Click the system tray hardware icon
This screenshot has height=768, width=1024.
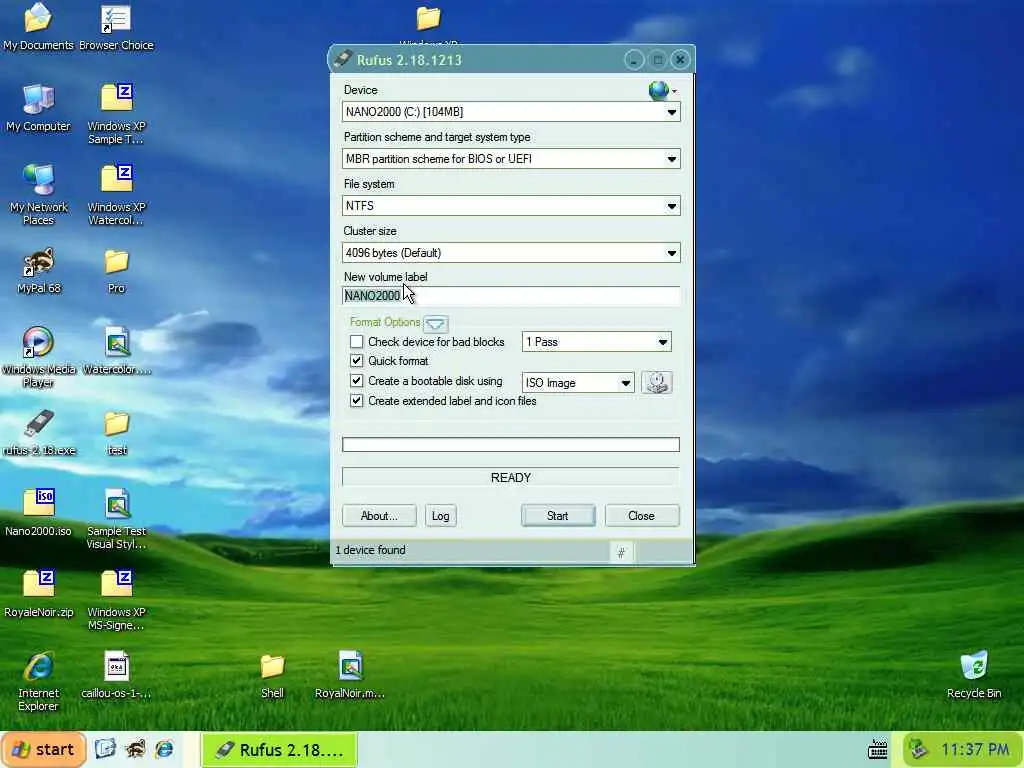click(x=919, y=749)
